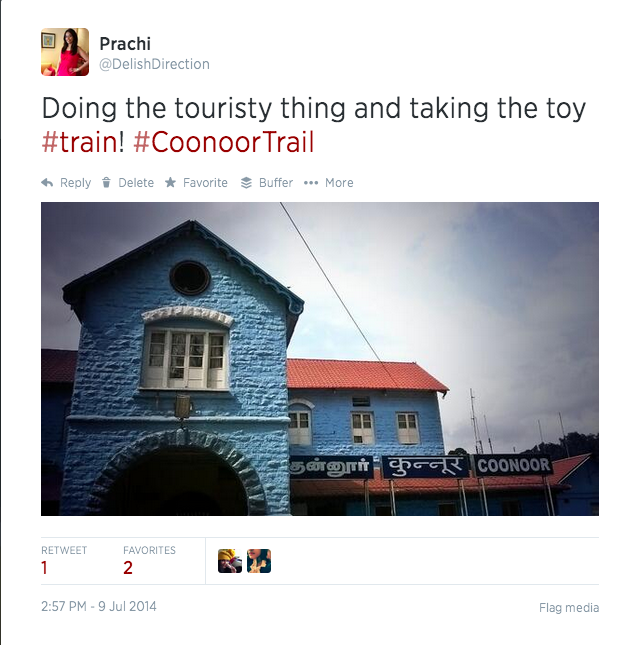Click the Flag media link
Viewport: 638px width, 645px height.
(x=569, y=607)
